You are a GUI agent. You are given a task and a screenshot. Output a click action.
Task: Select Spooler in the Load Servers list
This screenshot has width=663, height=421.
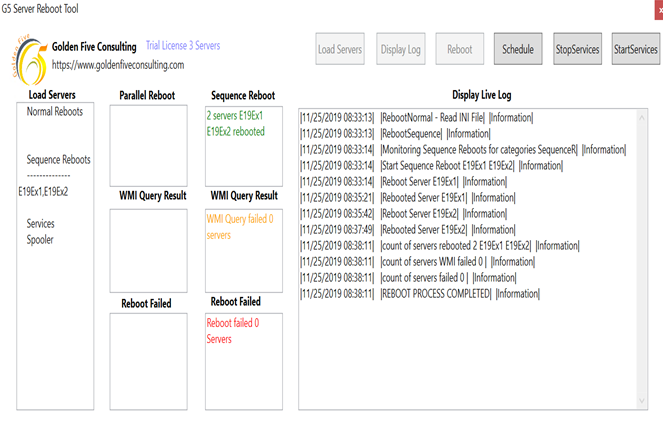click(x=41, y=239)
